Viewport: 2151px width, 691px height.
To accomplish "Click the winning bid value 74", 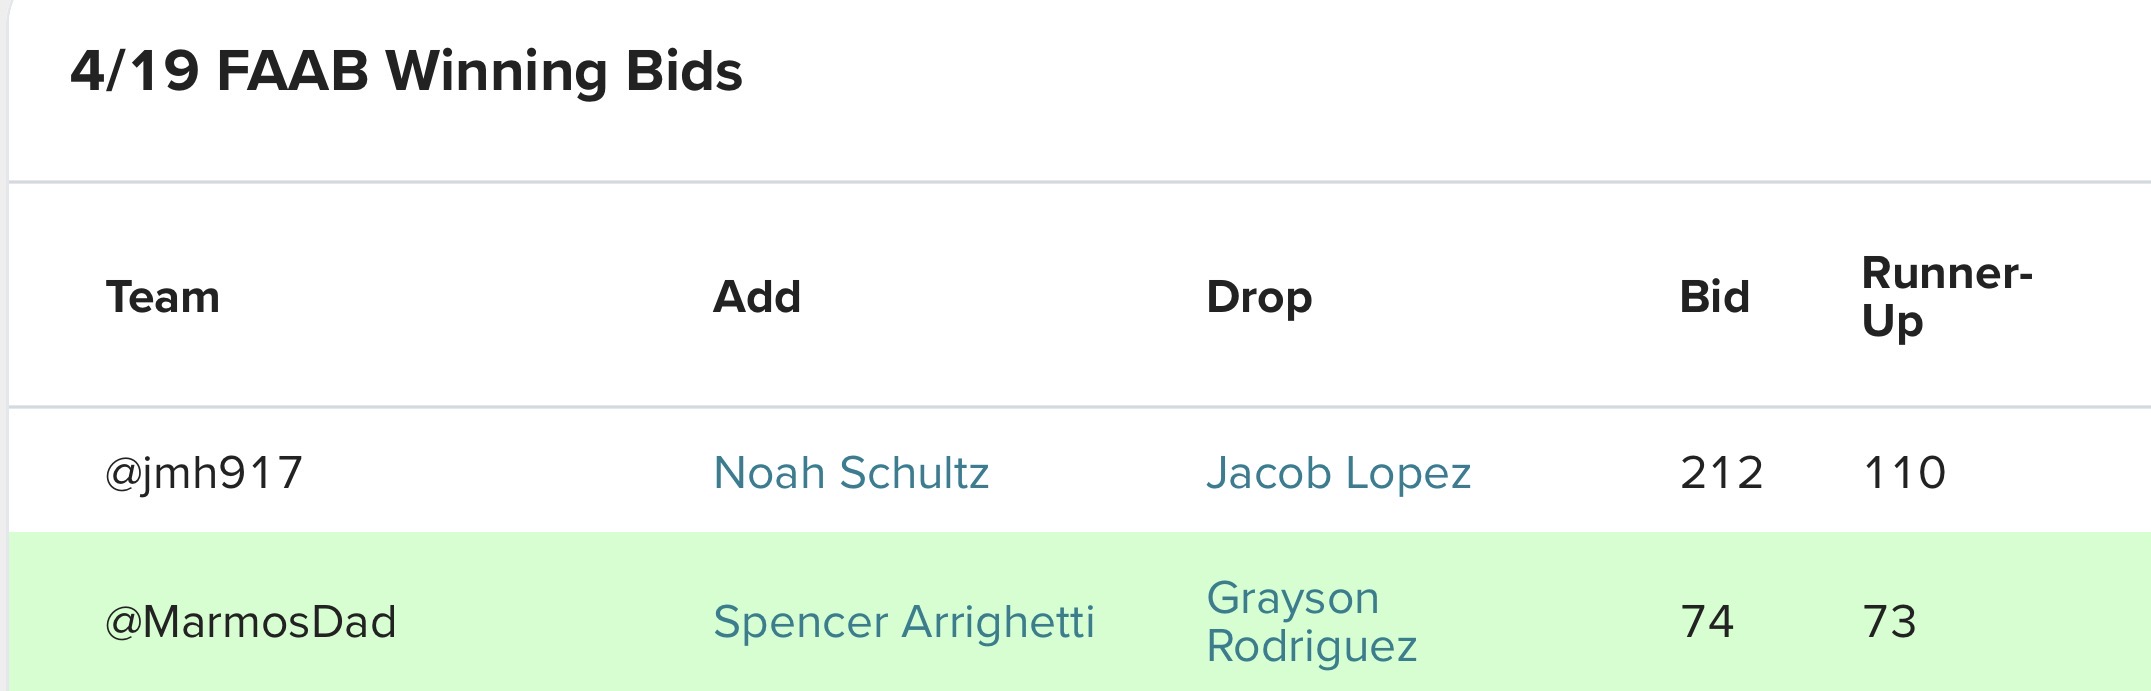I will click(1707, 622).
